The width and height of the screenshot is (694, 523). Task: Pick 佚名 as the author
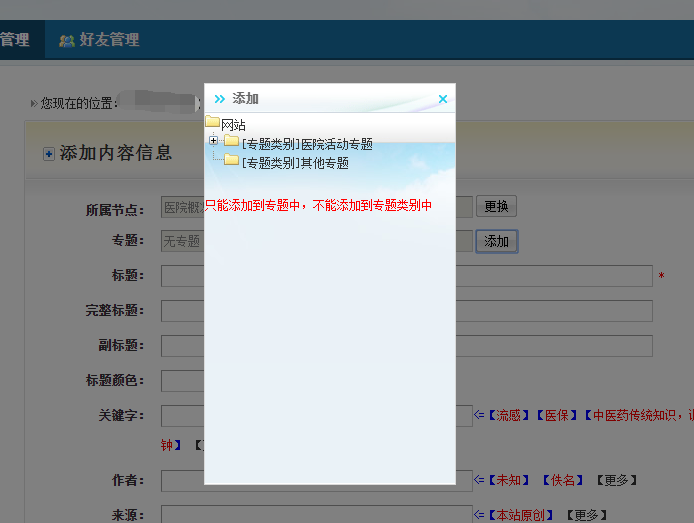tap(563, 481)
